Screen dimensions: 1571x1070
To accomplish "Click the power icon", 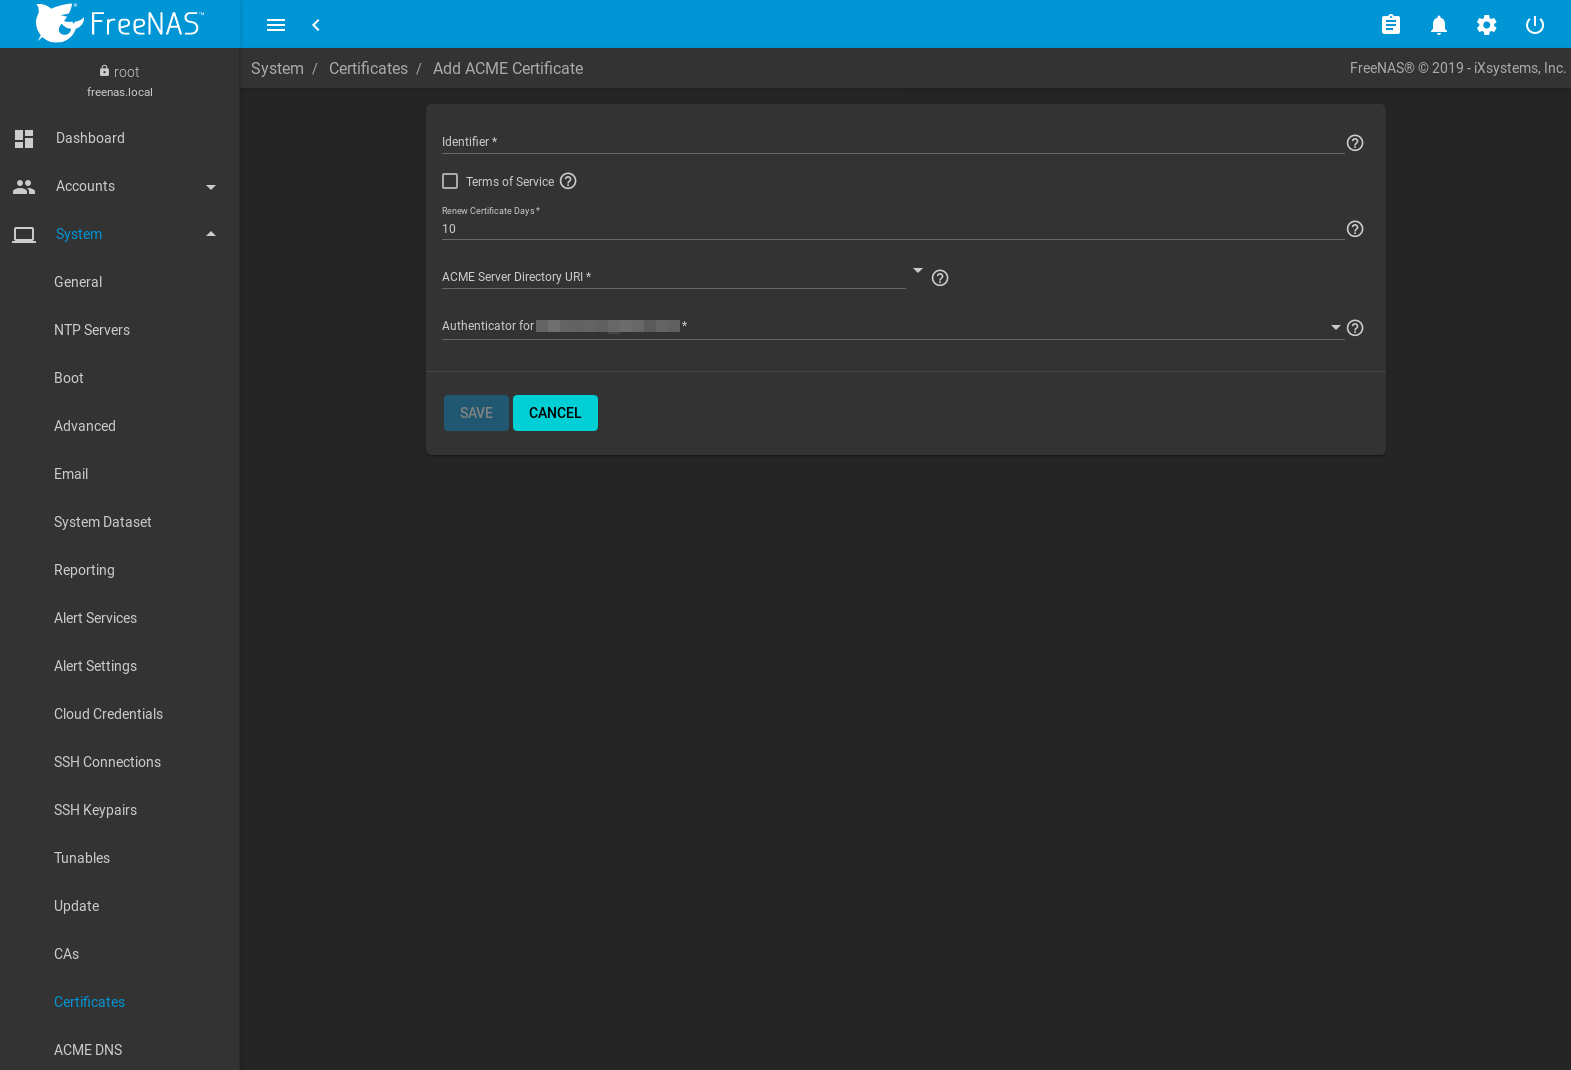I will point(1535,25).
